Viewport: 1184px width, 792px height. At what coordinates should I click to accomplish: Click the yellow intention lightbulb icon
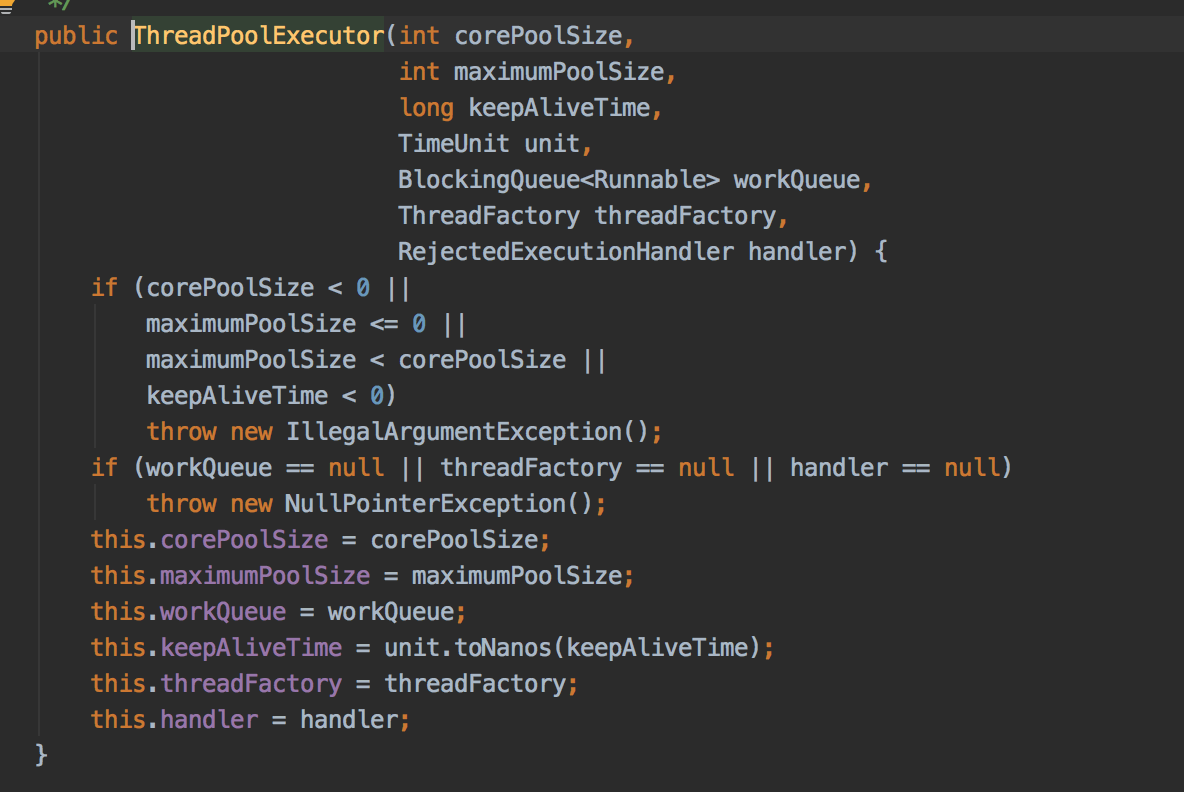click(x=5, y=6)
